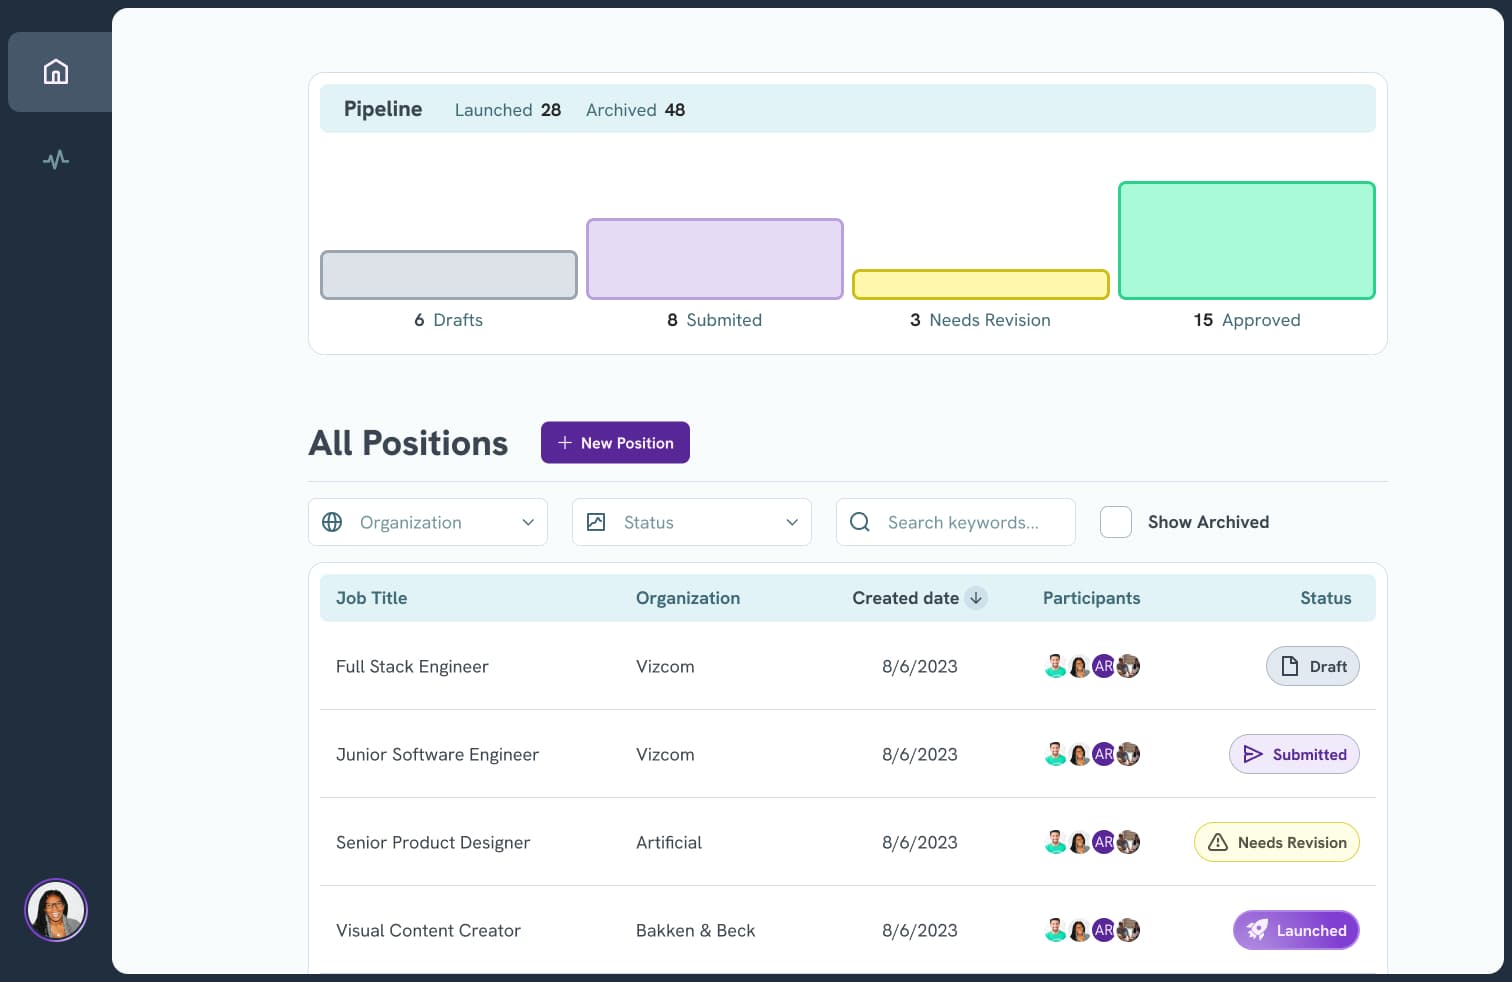Click the globe icon in Organization filter
This screenshot has width=1512, height=982.
(x=332, y=522)
